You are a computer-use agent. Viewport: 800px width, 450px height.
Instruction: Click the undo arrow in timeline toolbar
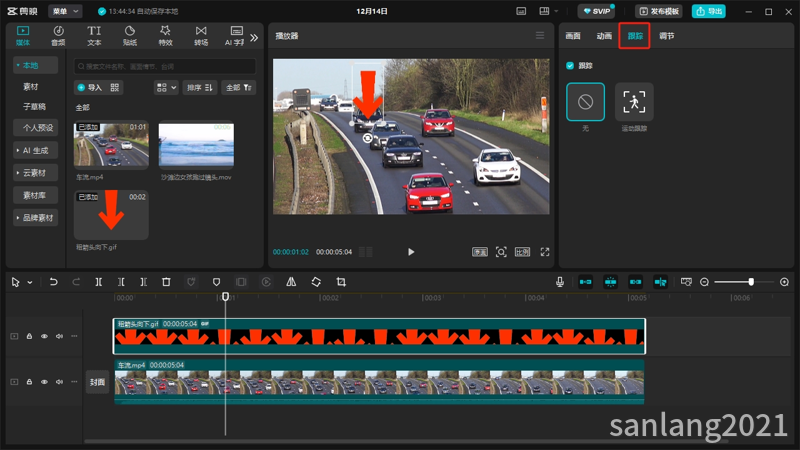(x=53, y=282)
